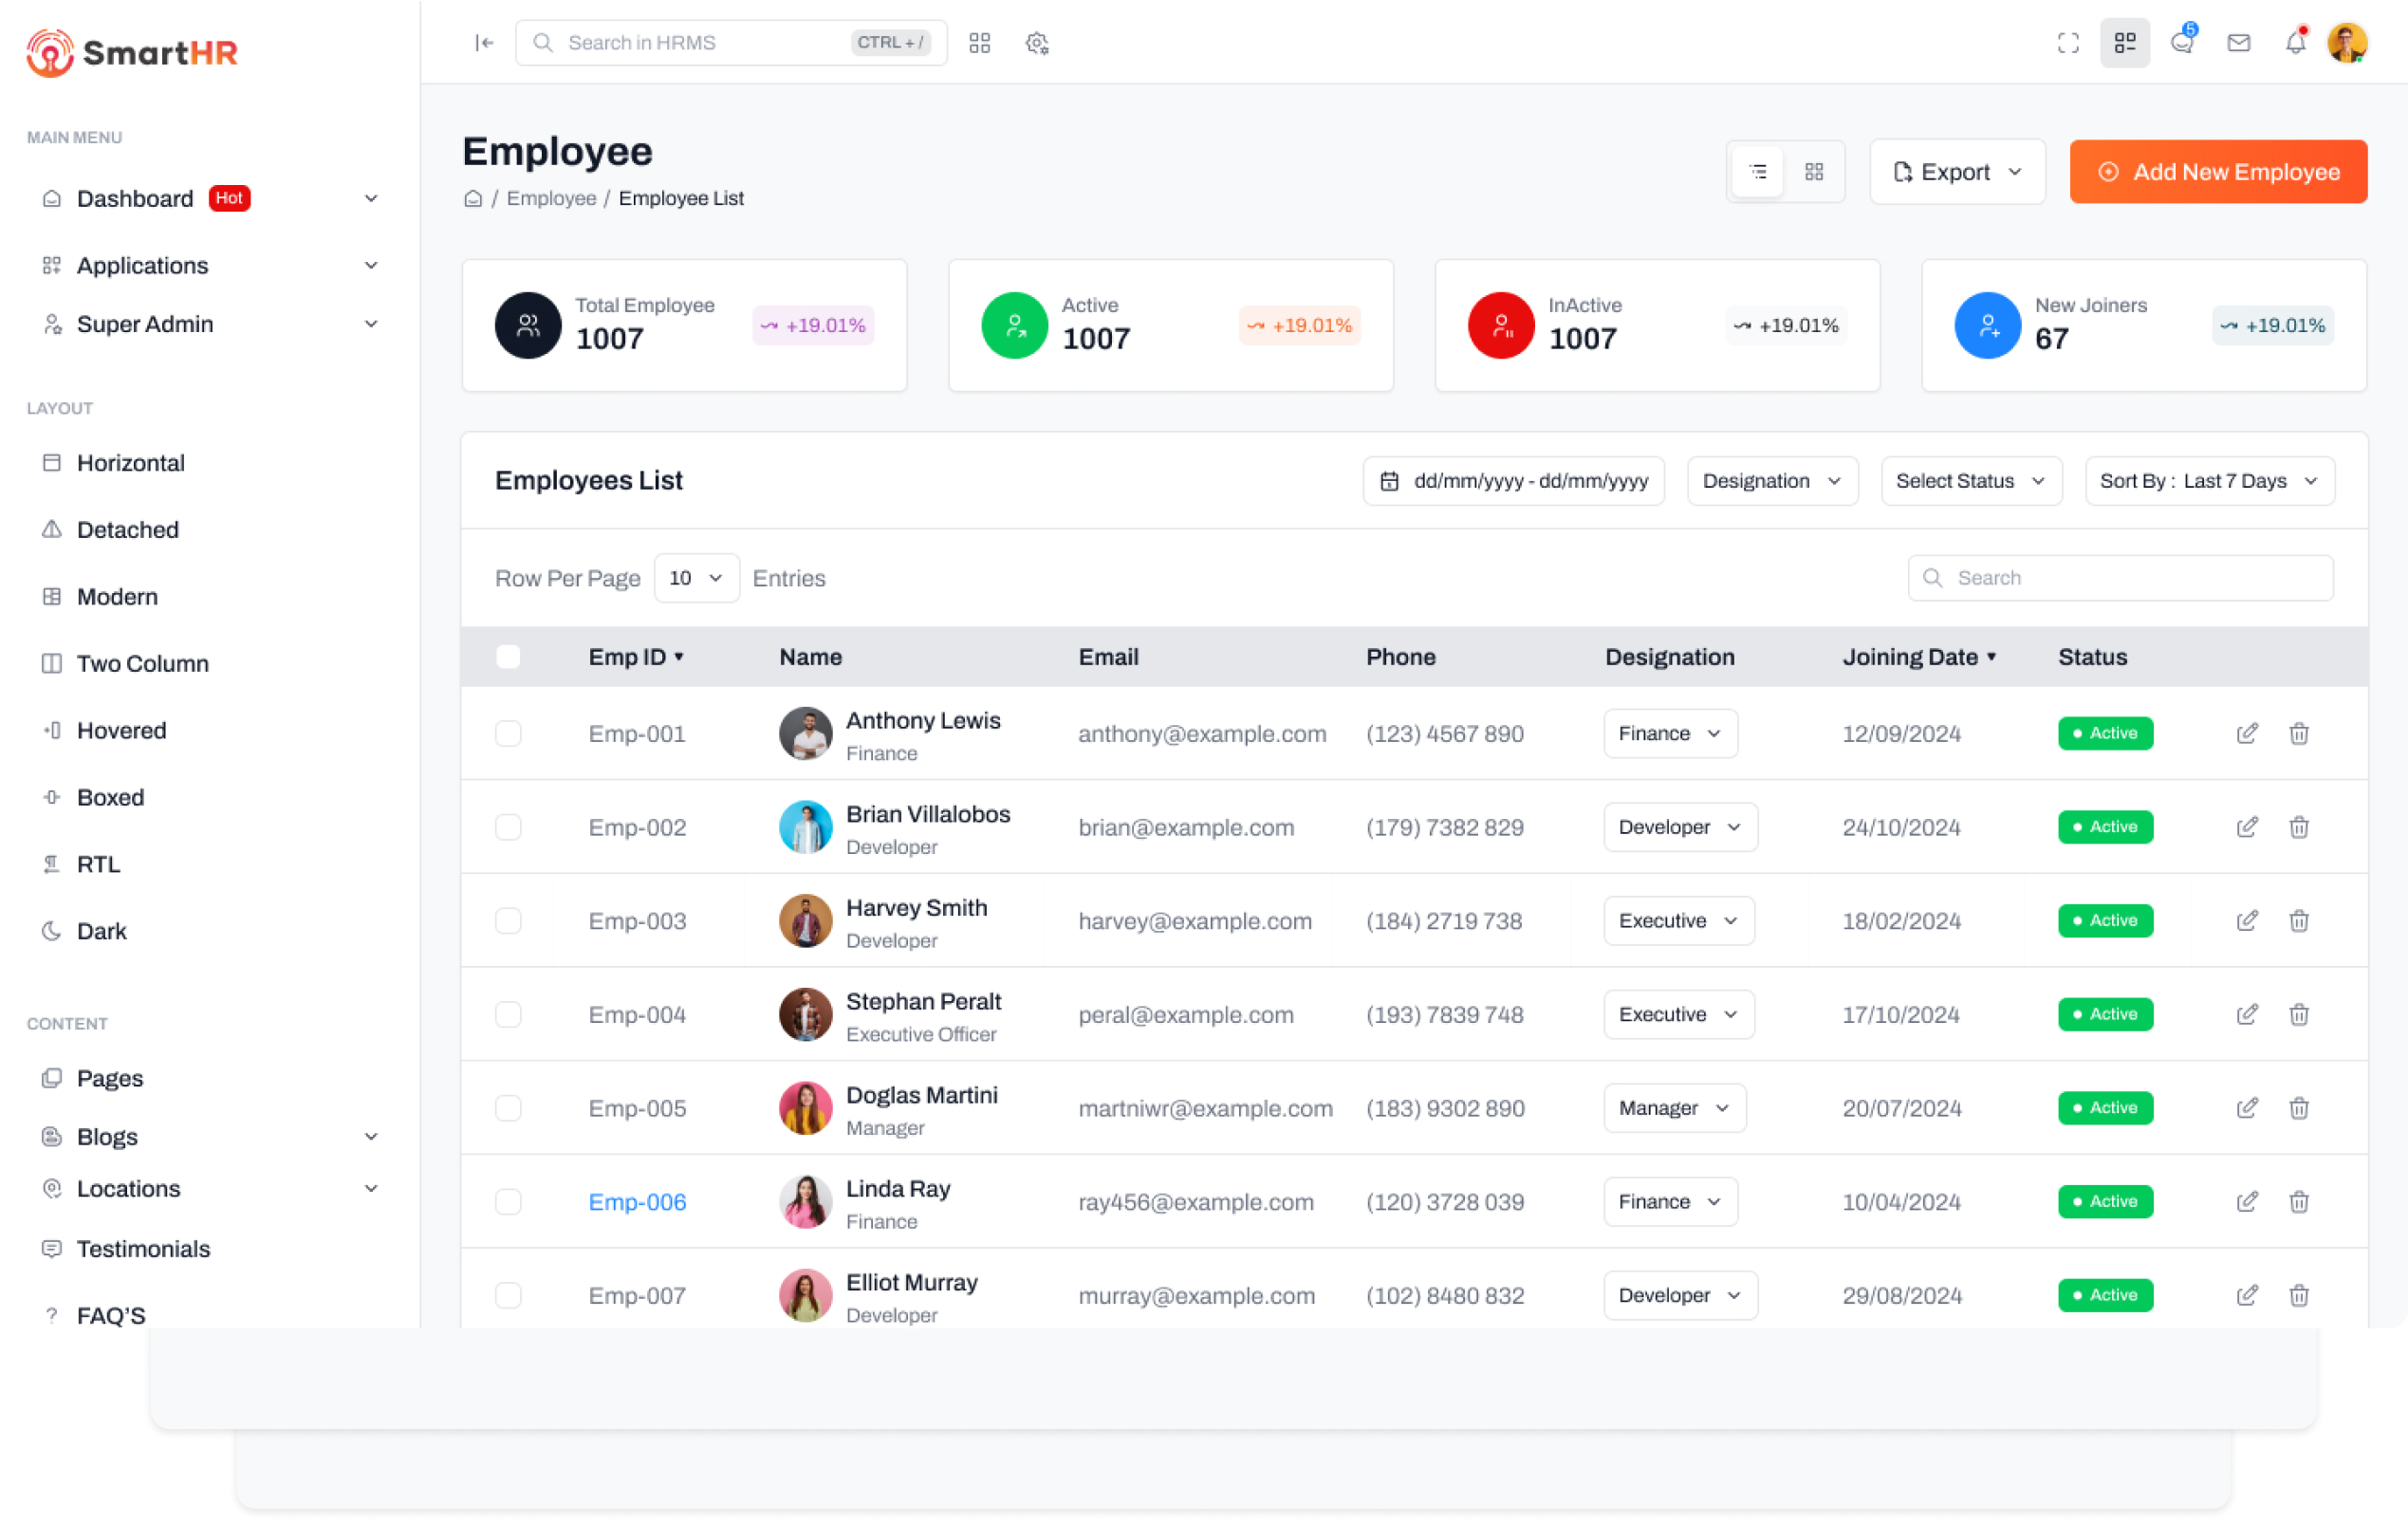Viewport: 2408px width, 1522px height.
Task: Open the chat icon with badge
Action: pyautogui.click(x=2182, y=43)
